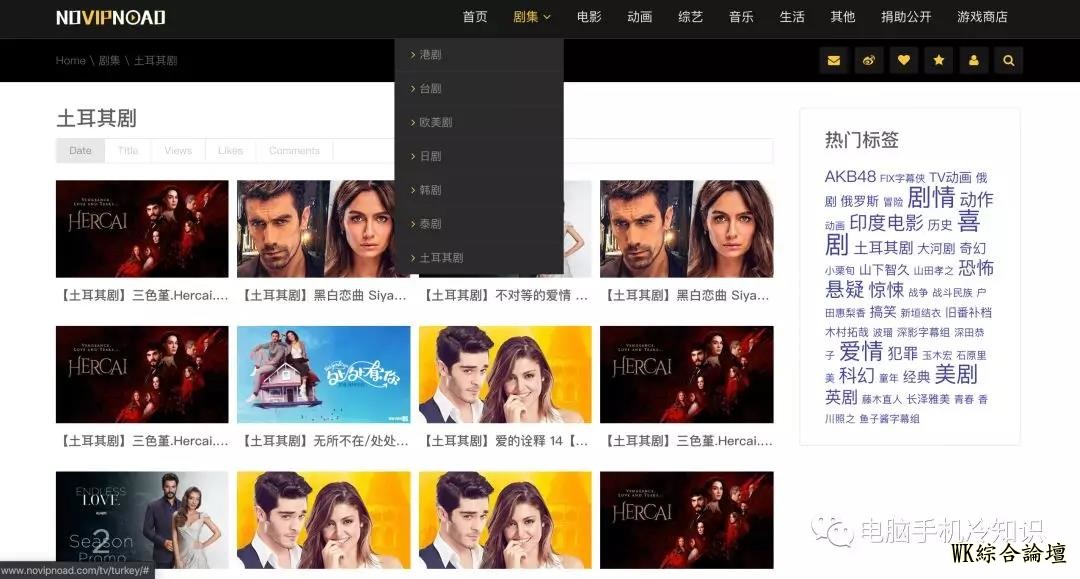Click the star icon button
1080x579 pixels.
(x=939, y=61)
